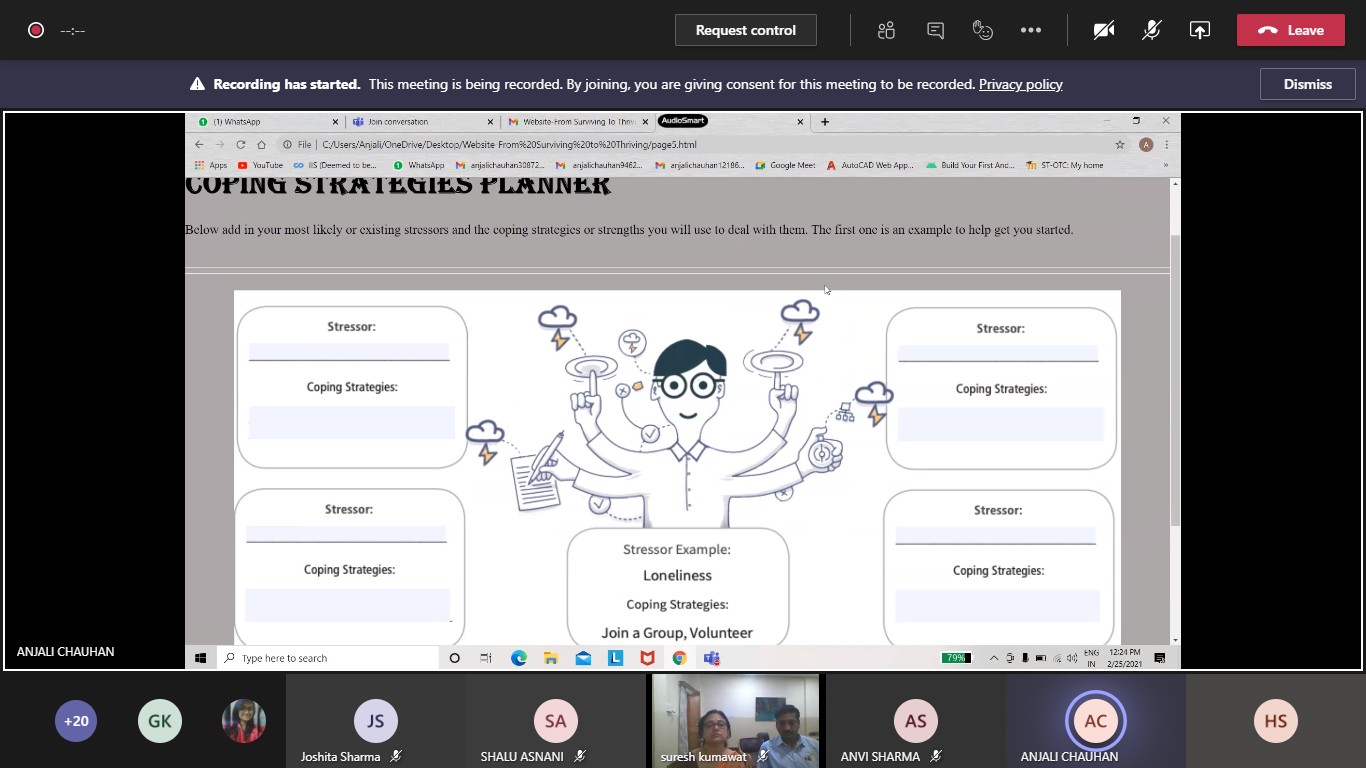
Task: Show participants panel icon
Action: click(x=886, y=30)
